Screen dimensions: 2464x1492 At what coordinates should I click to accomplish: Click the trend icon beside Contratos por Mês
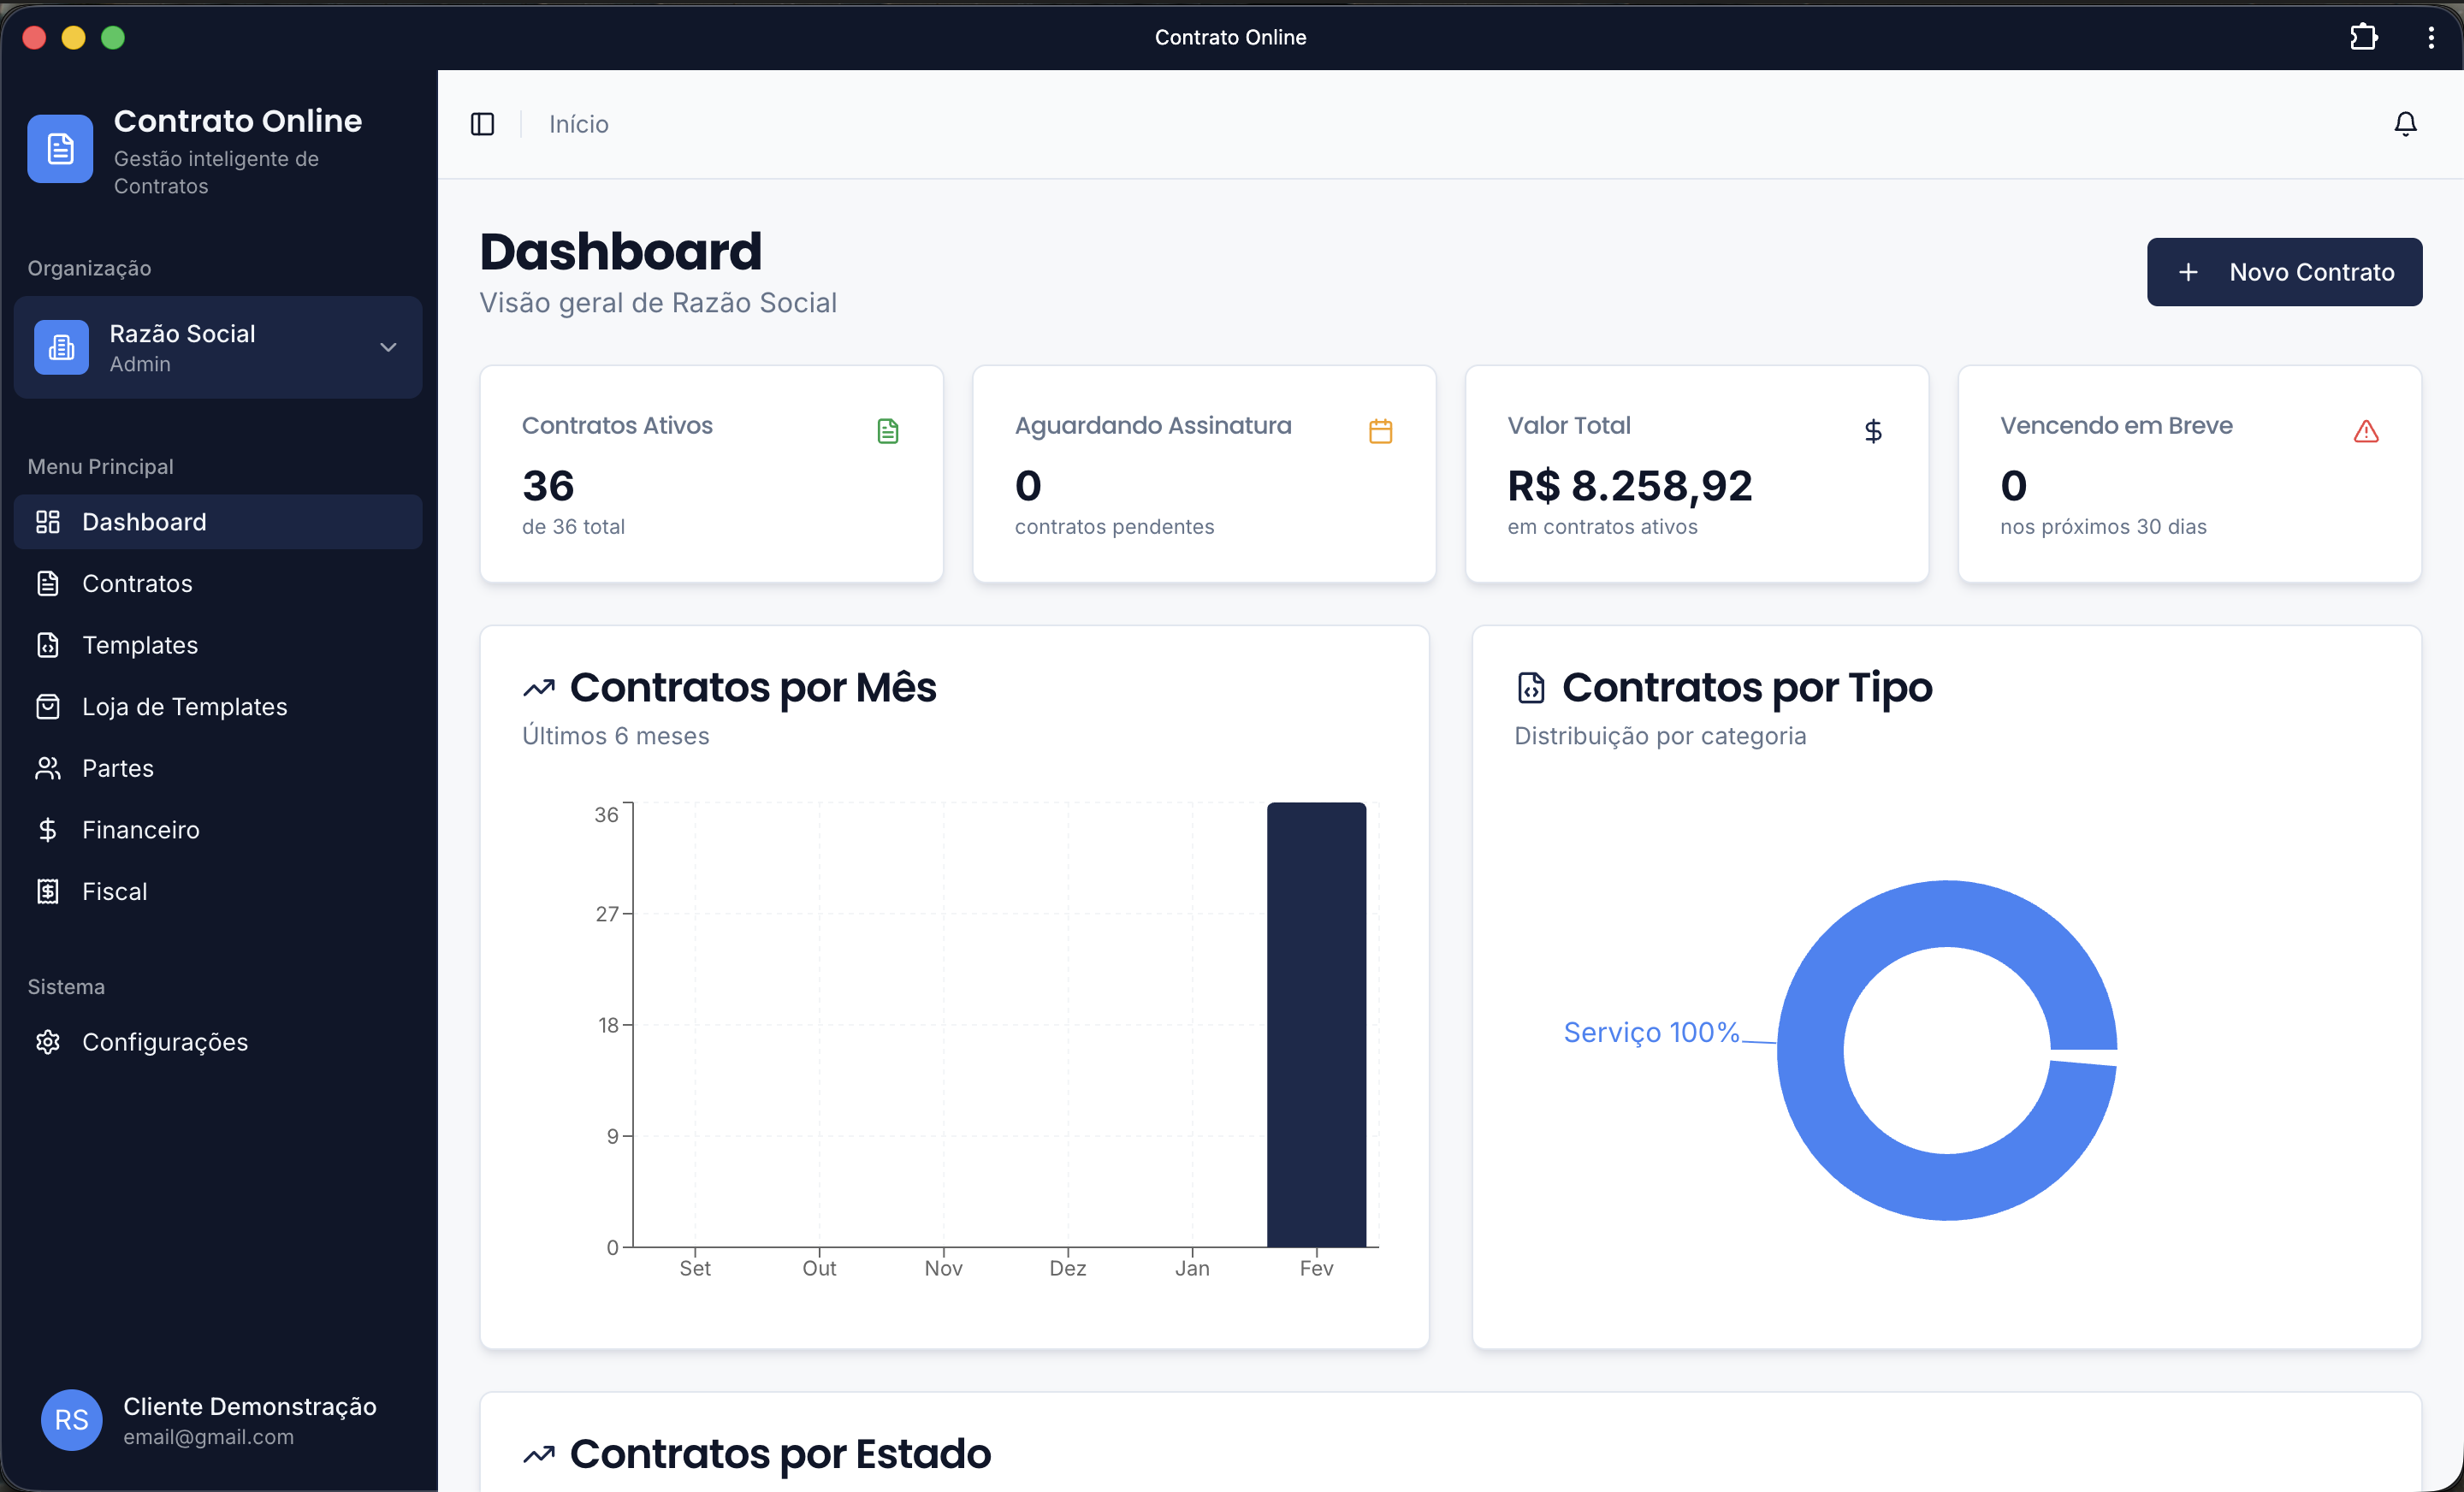(539, 688)
